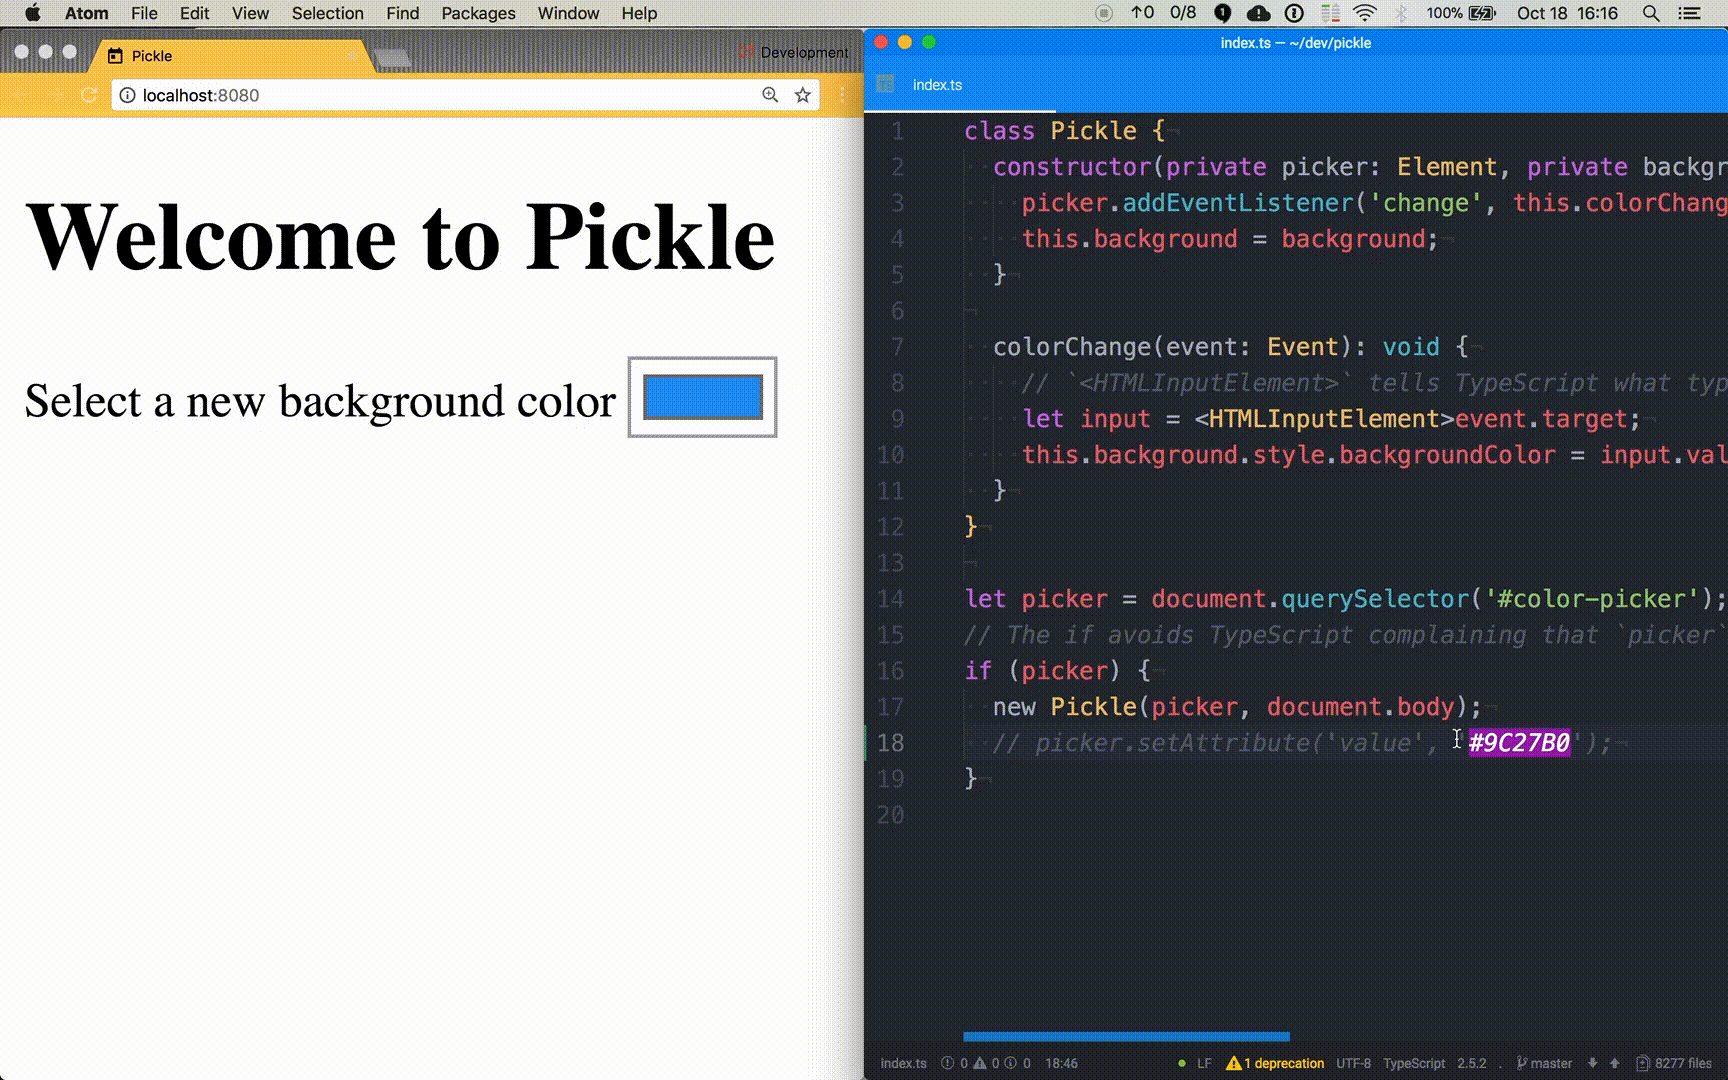
Task: Click TypeScript to switch the grammar
Action: [1417, 1063]
